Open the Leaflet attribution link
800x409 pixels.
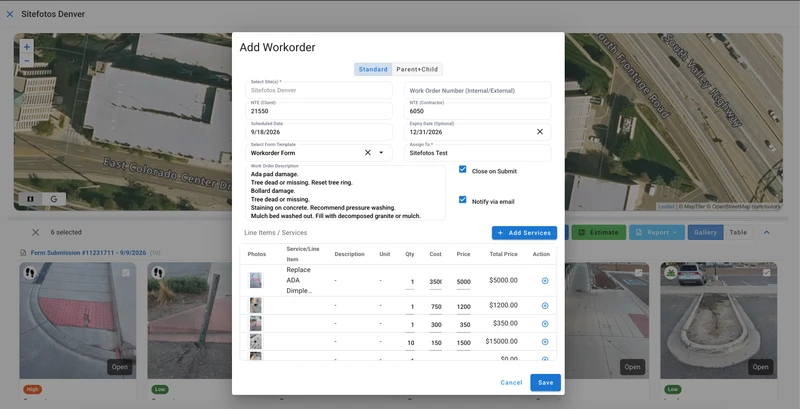point(666,207)
